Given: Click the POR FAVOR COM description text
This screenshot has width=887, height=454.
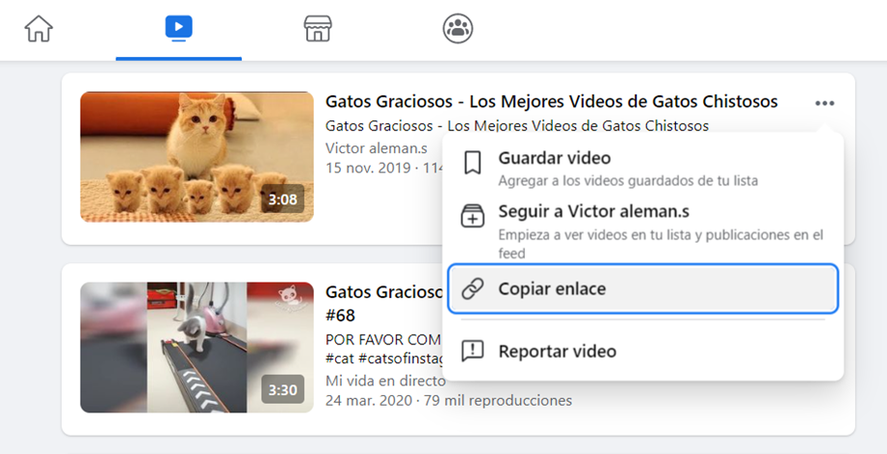Looking at the screenshot, I should (383, 340).
